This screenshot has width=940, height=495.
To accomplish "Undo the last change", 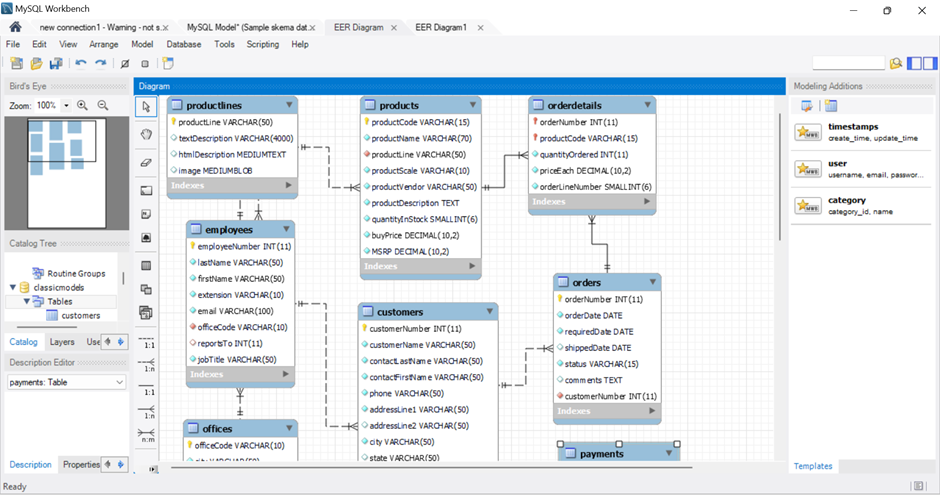I will click(81, 64).
